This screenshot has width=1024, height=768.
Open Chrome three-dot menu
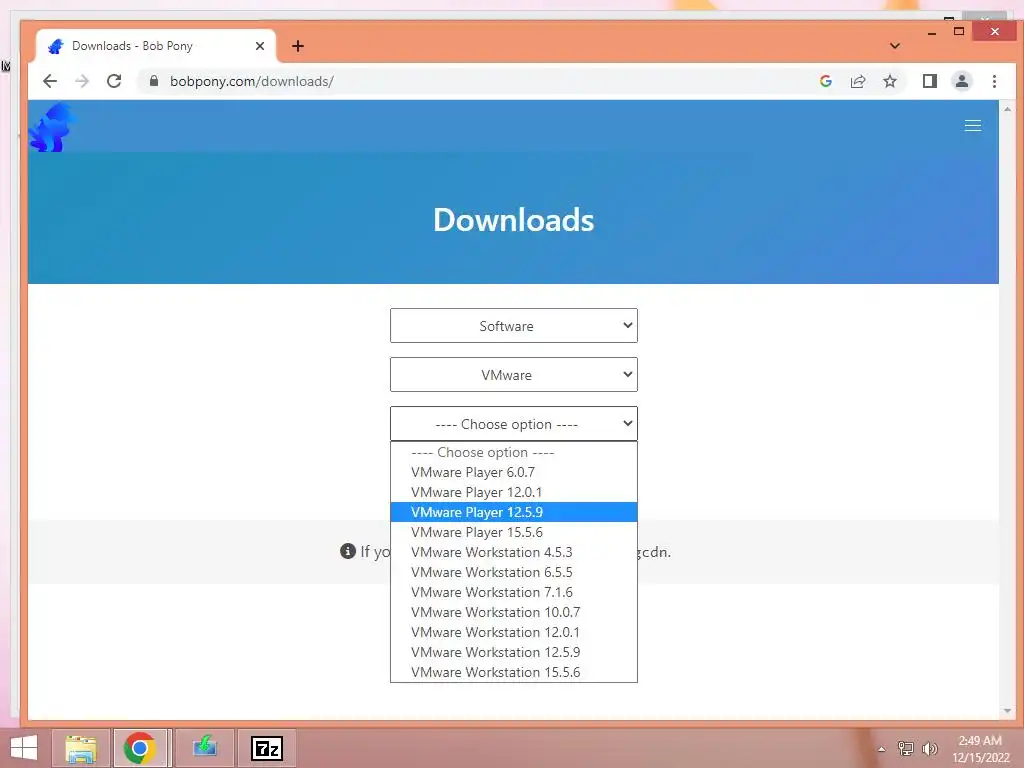click(994, 81)
